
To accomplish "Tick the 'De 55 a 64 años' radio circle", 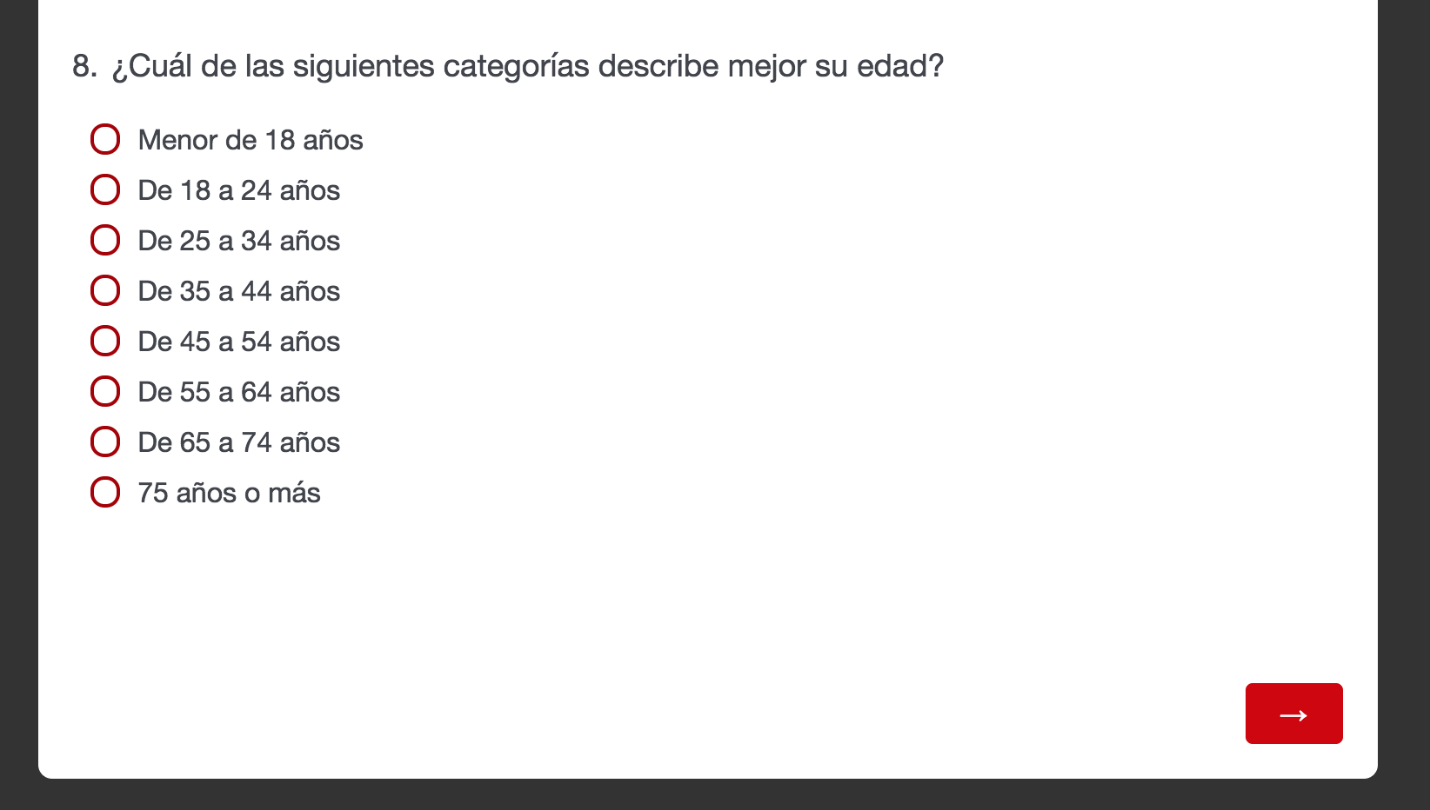I will pyautogui.click(x=105, y=391).
